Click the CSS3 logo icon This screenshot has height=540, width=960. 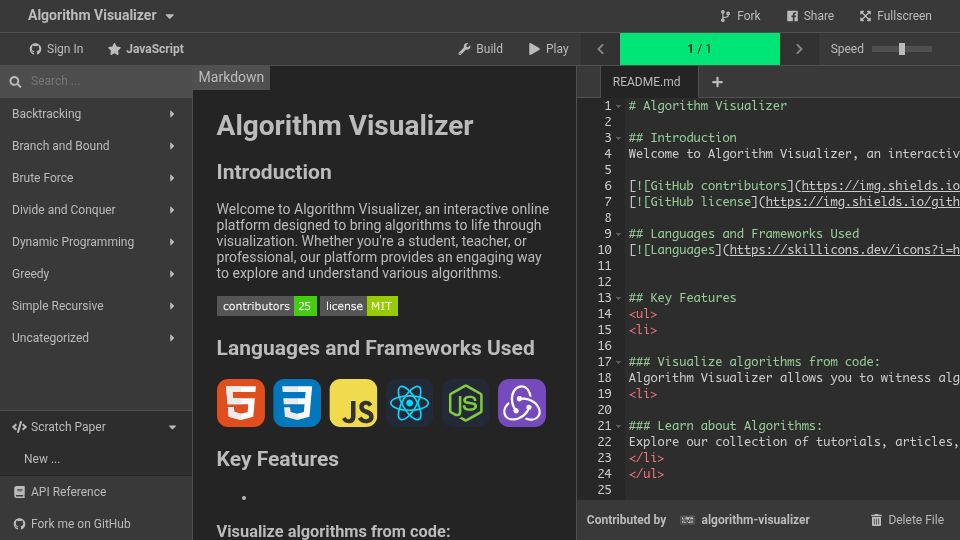click(x=297, y=403)
